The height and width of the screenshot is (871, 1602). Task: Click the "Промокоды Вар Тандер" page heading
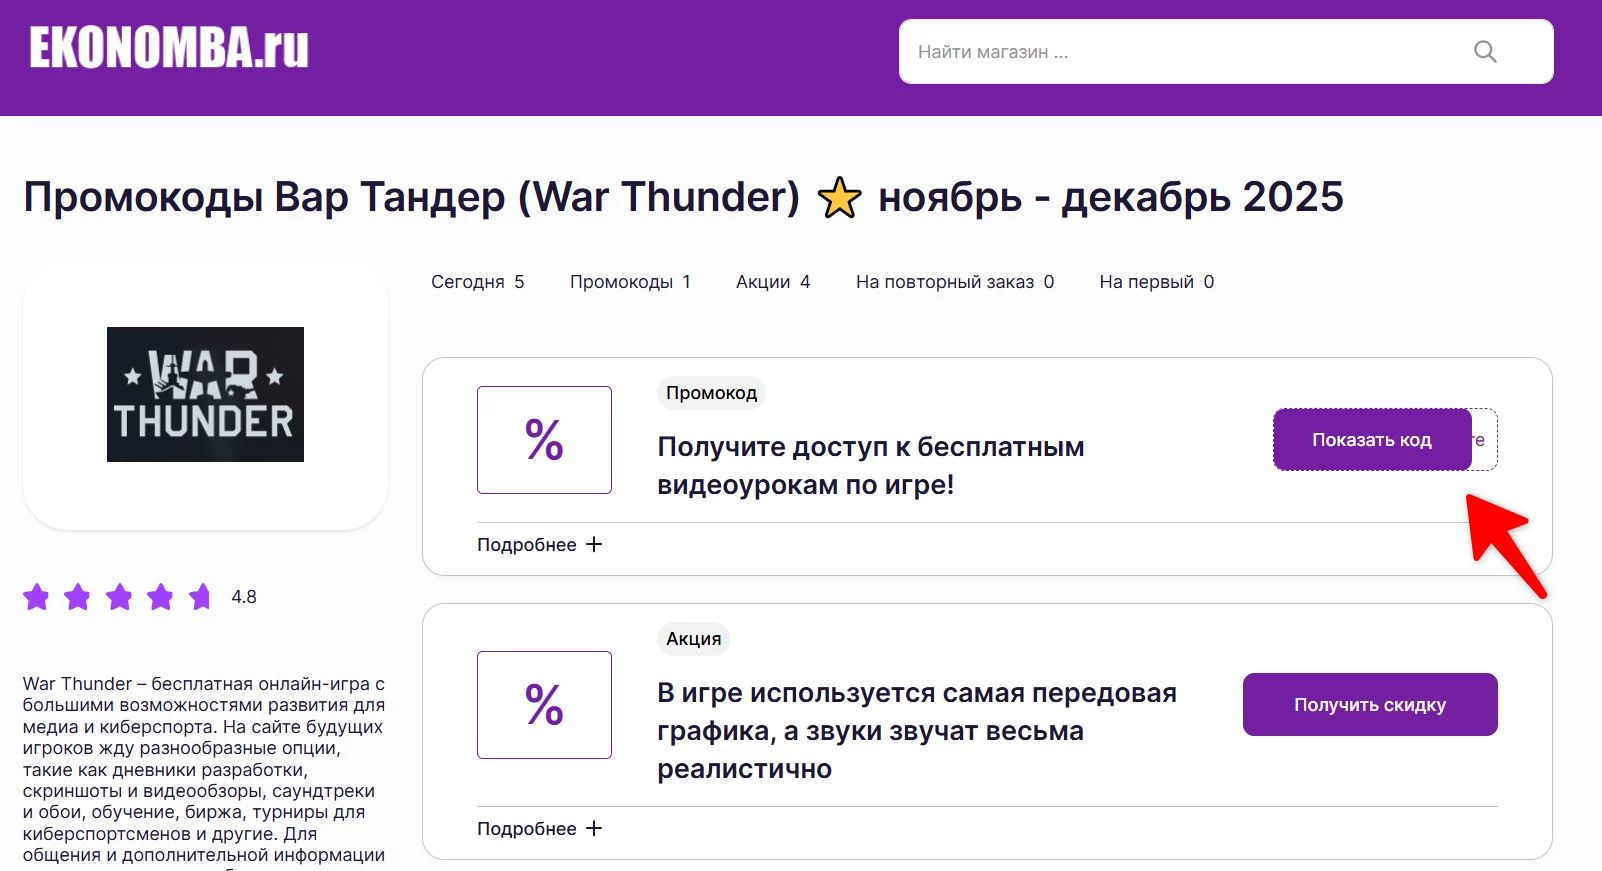683,197
